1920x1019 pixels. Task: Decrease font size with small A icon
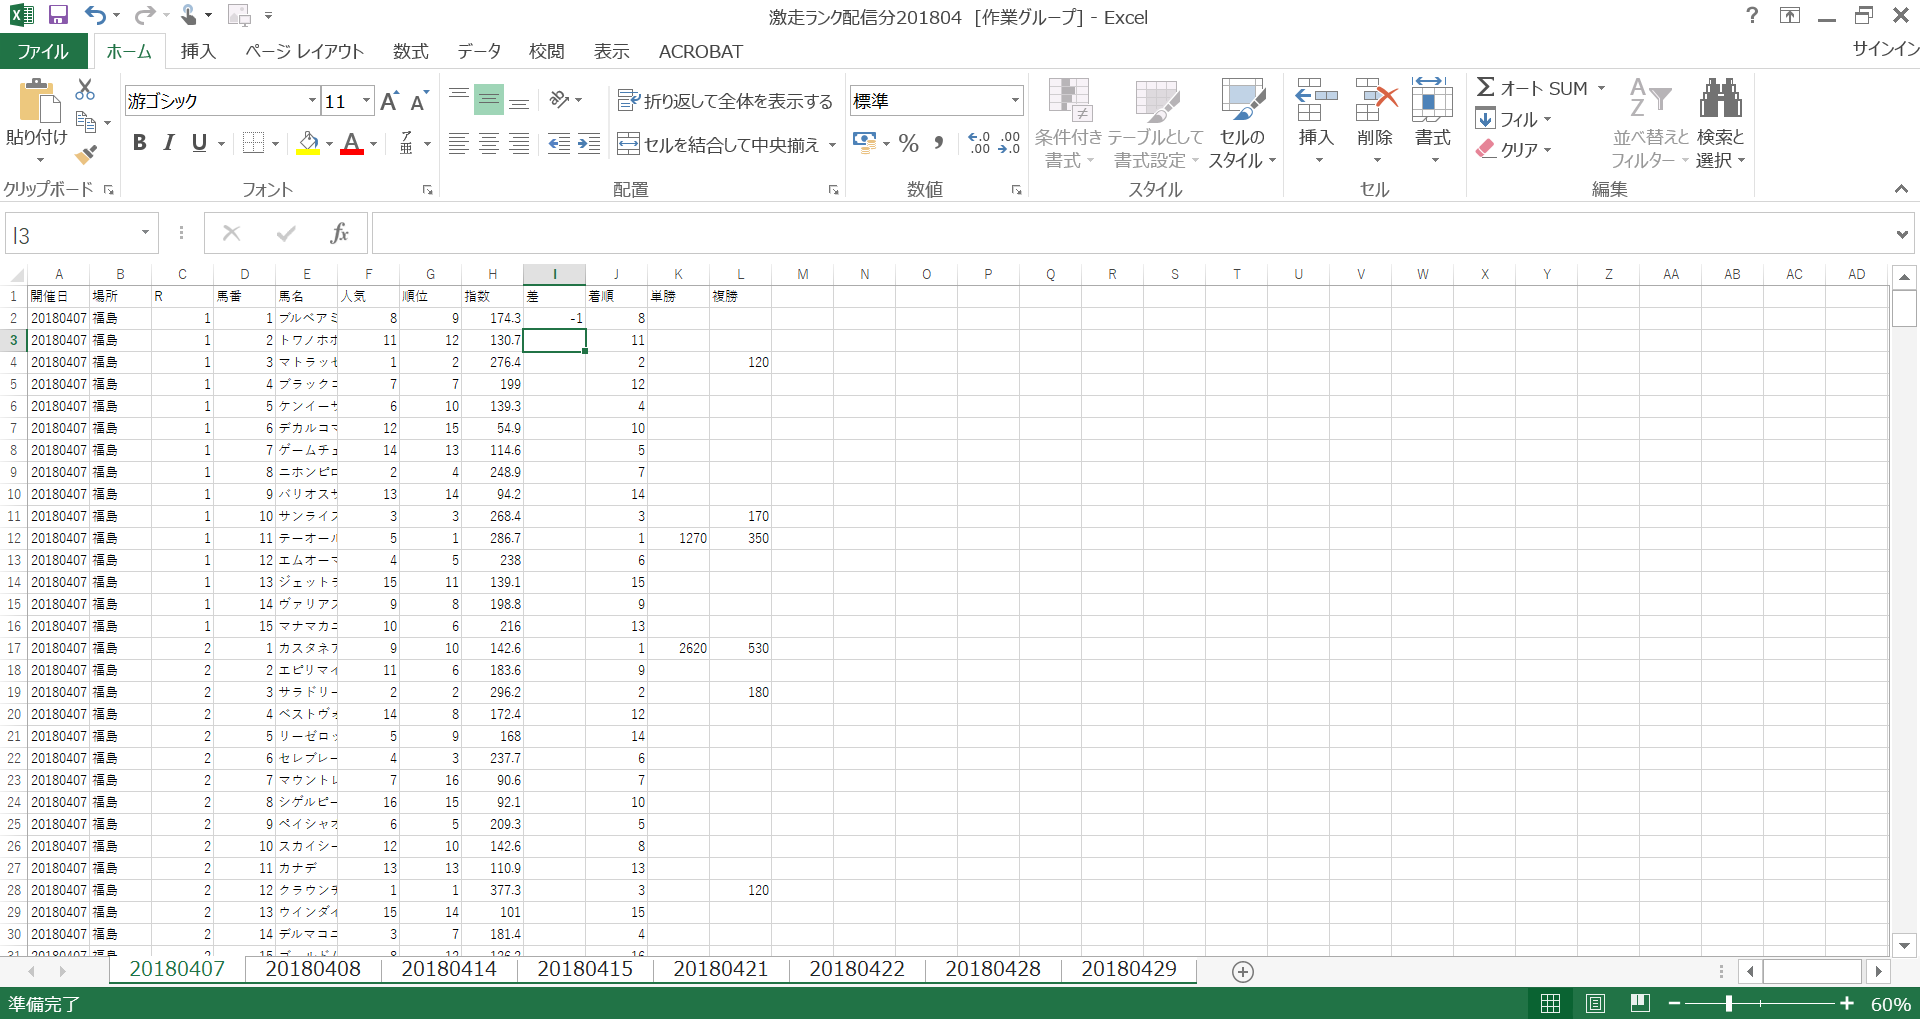tap(419, 101)
